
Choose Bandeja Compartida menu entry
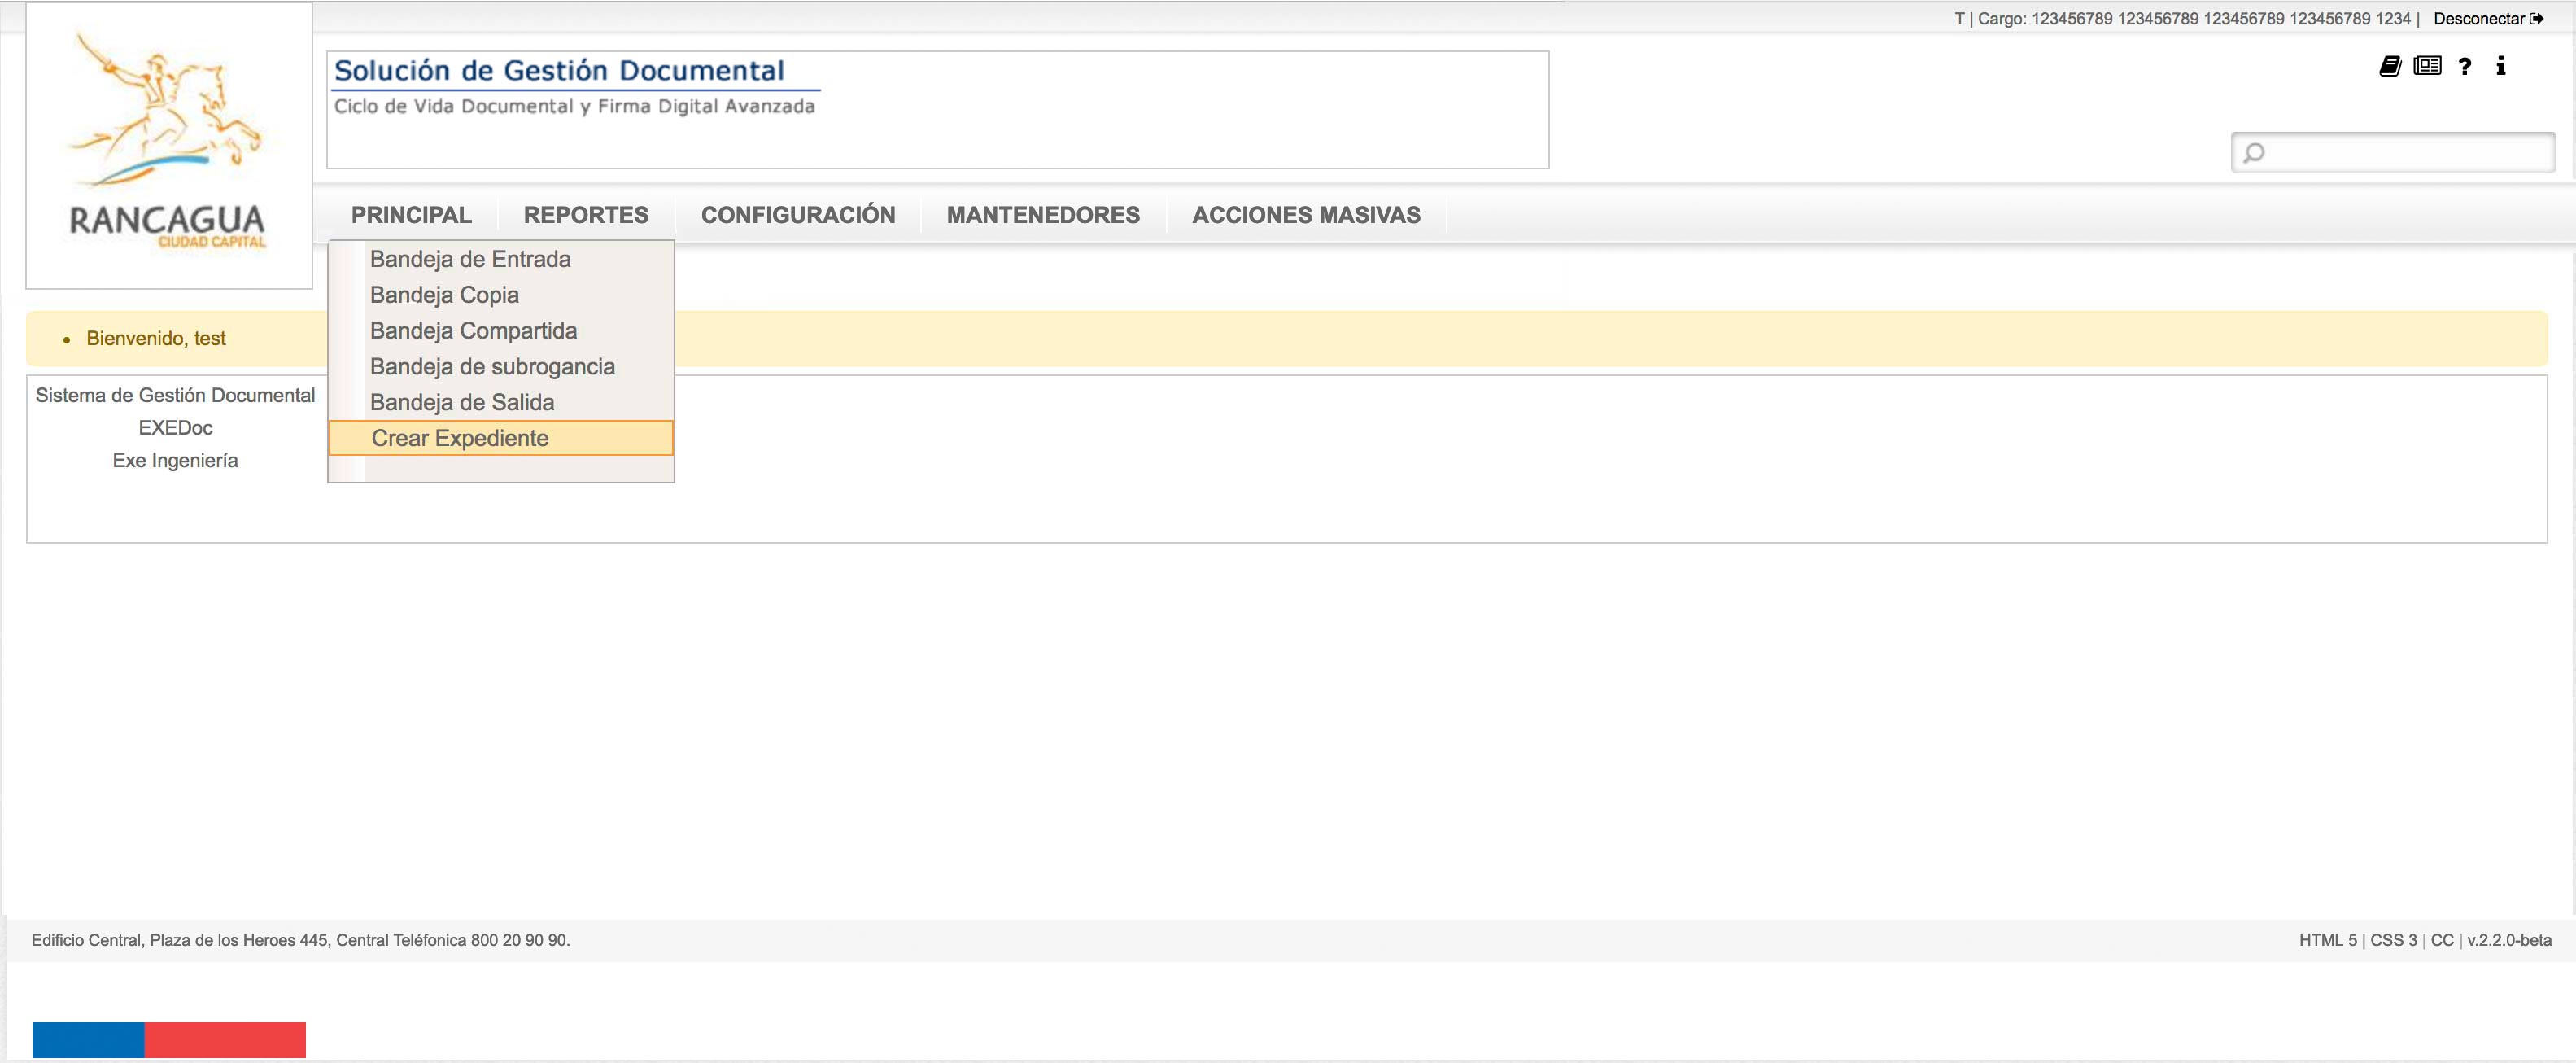pos(501,331)
